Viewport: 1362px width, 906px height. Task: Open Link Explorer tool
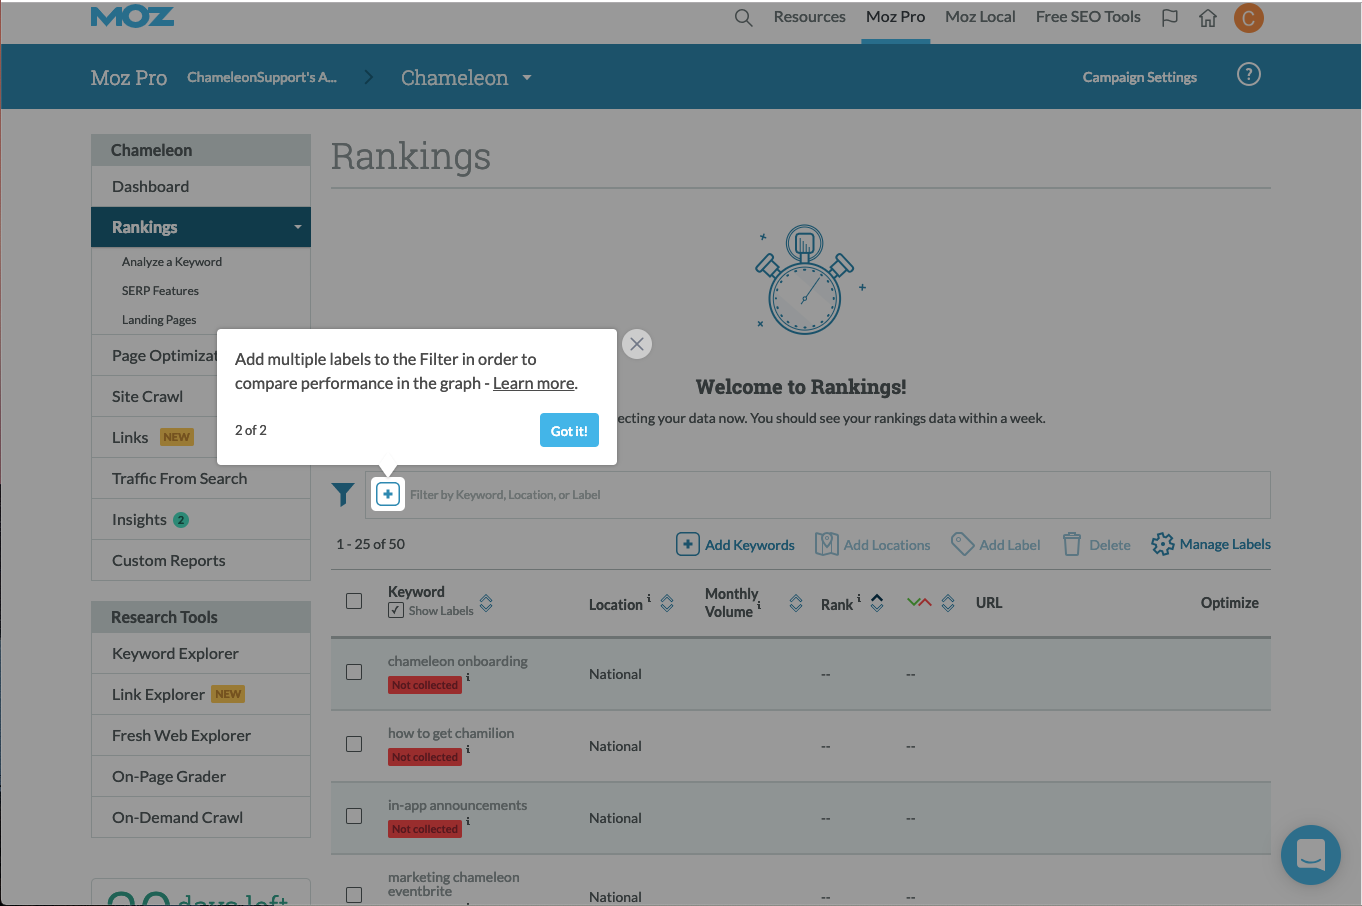[201, 695]
